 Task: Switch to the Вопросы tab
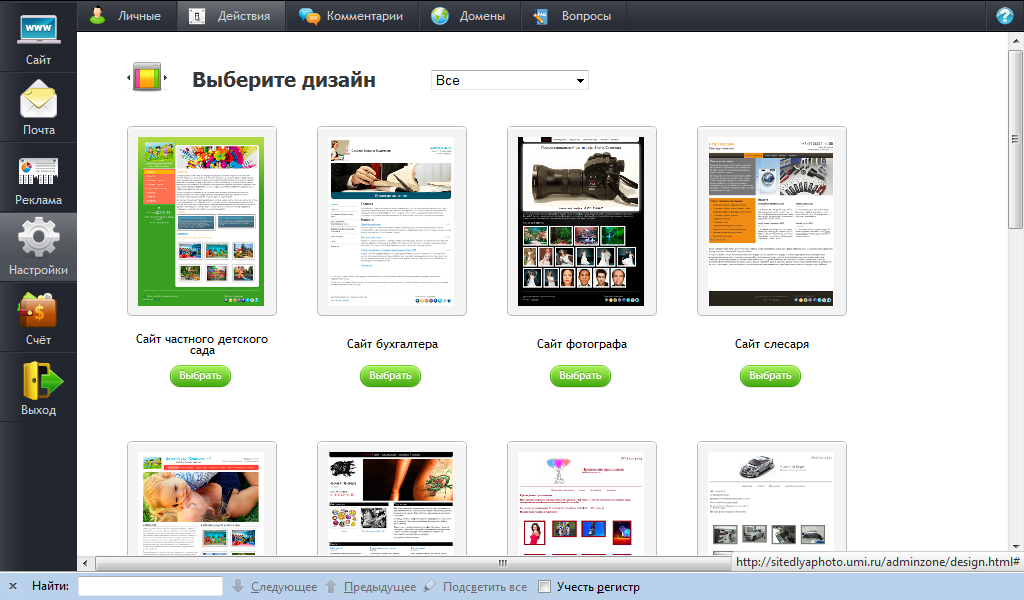pyautogui.click(x=573, y=16)
